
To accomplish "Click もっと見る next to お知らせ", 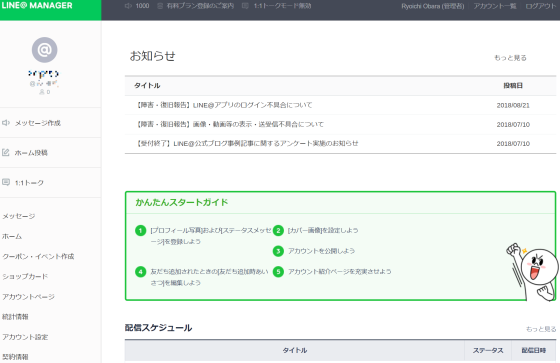I will tap(510, 58).
